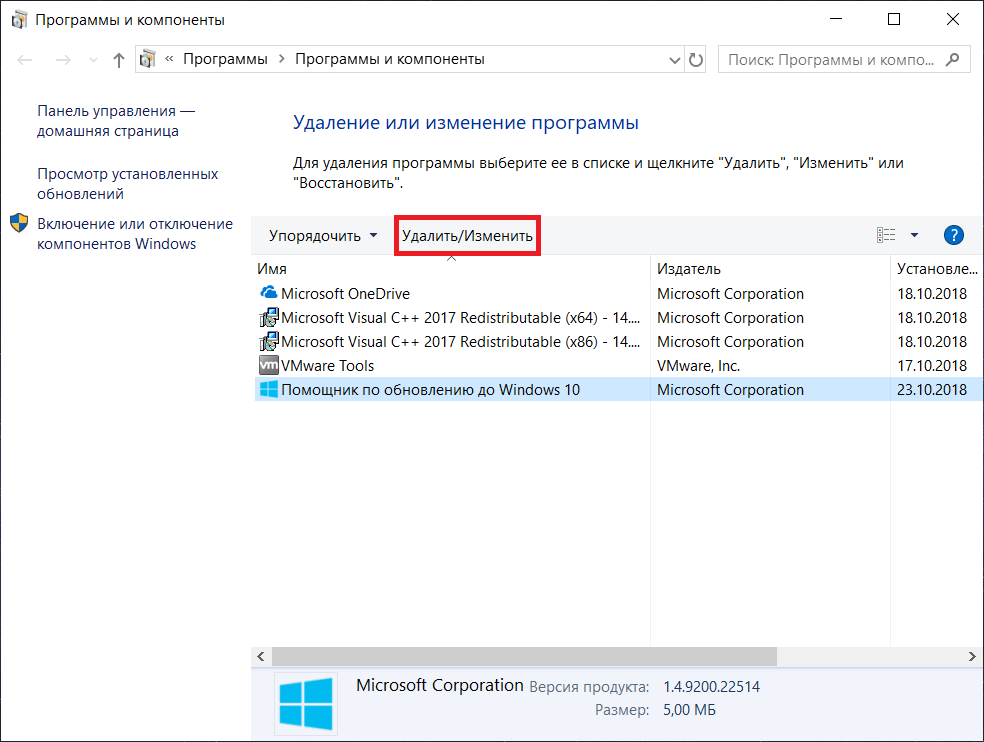Click the Visual C++ (x64) installer icon
This screenshot has height=742, width=984.
coord(269,318)
